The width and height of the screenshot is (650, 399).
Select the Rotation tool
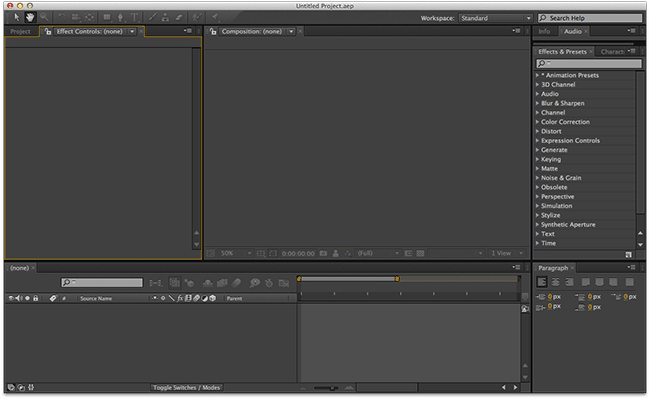(62, 17)
